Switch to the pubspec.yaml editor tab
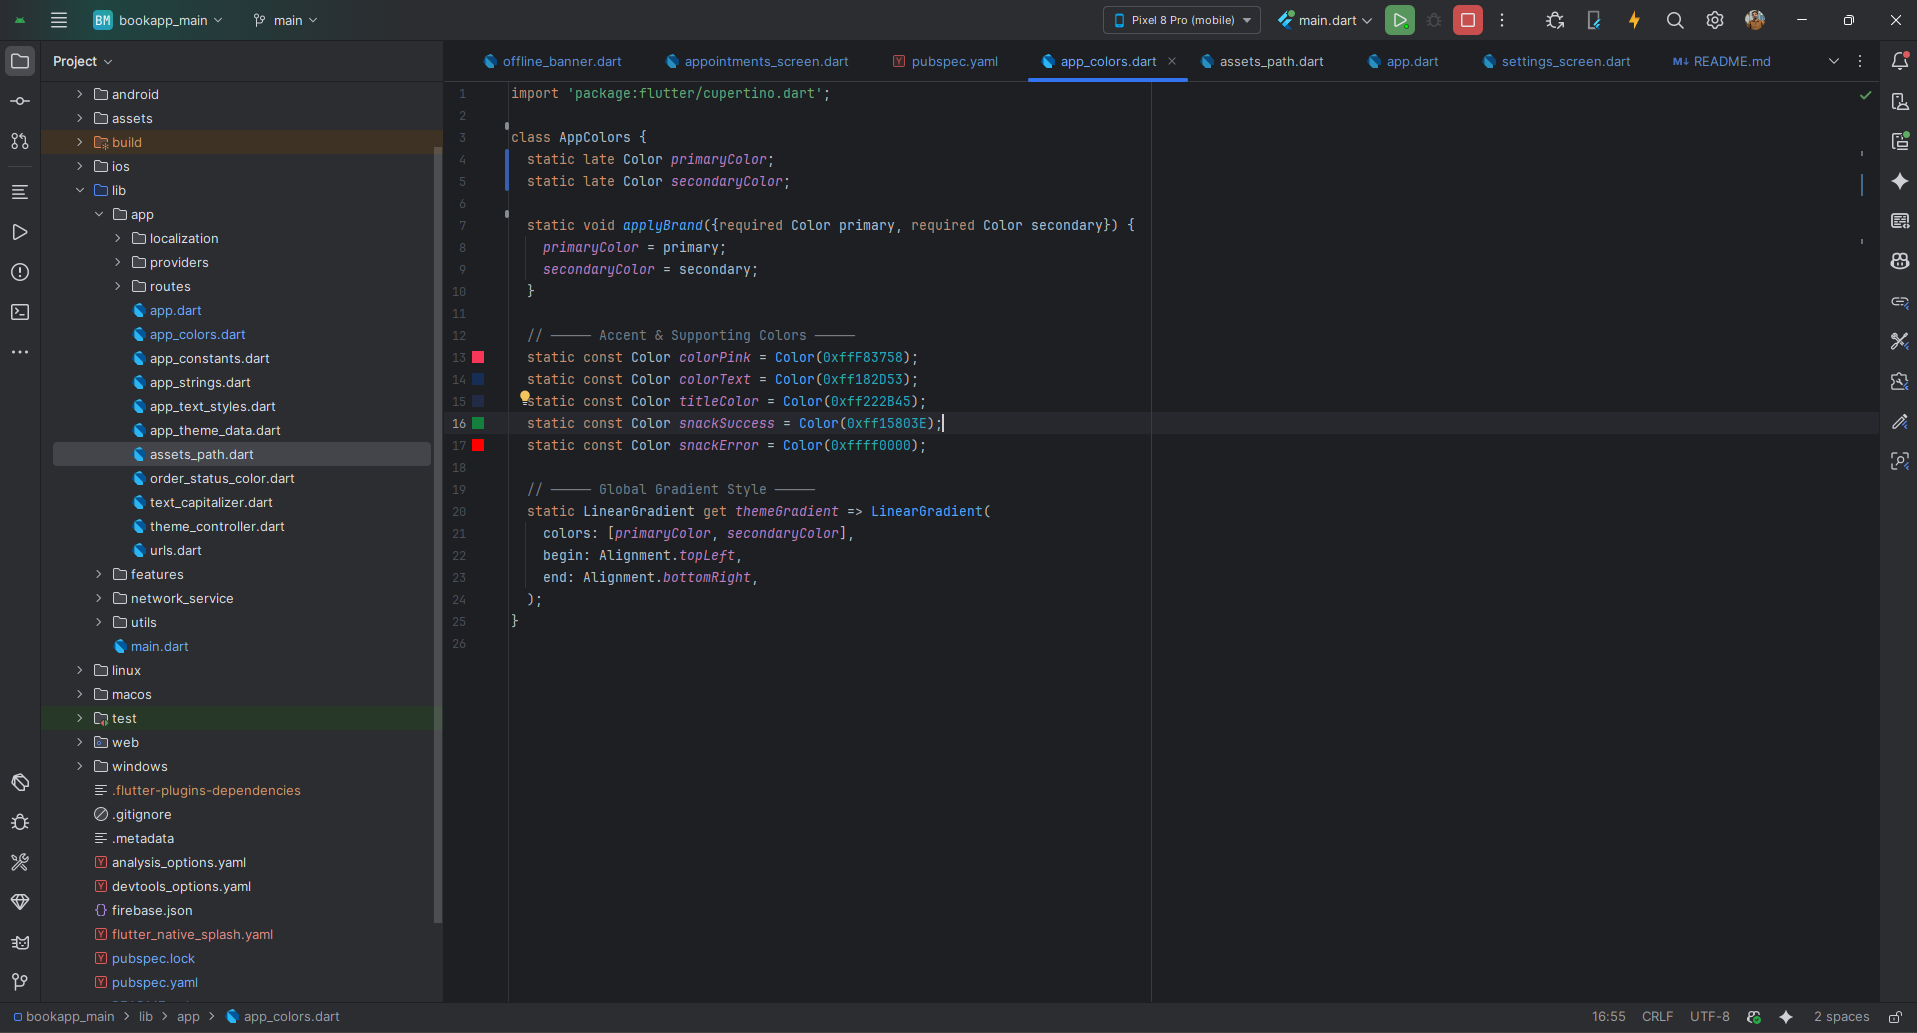1917x1033 pixels. pyautogui.click(x=945, y=61)
